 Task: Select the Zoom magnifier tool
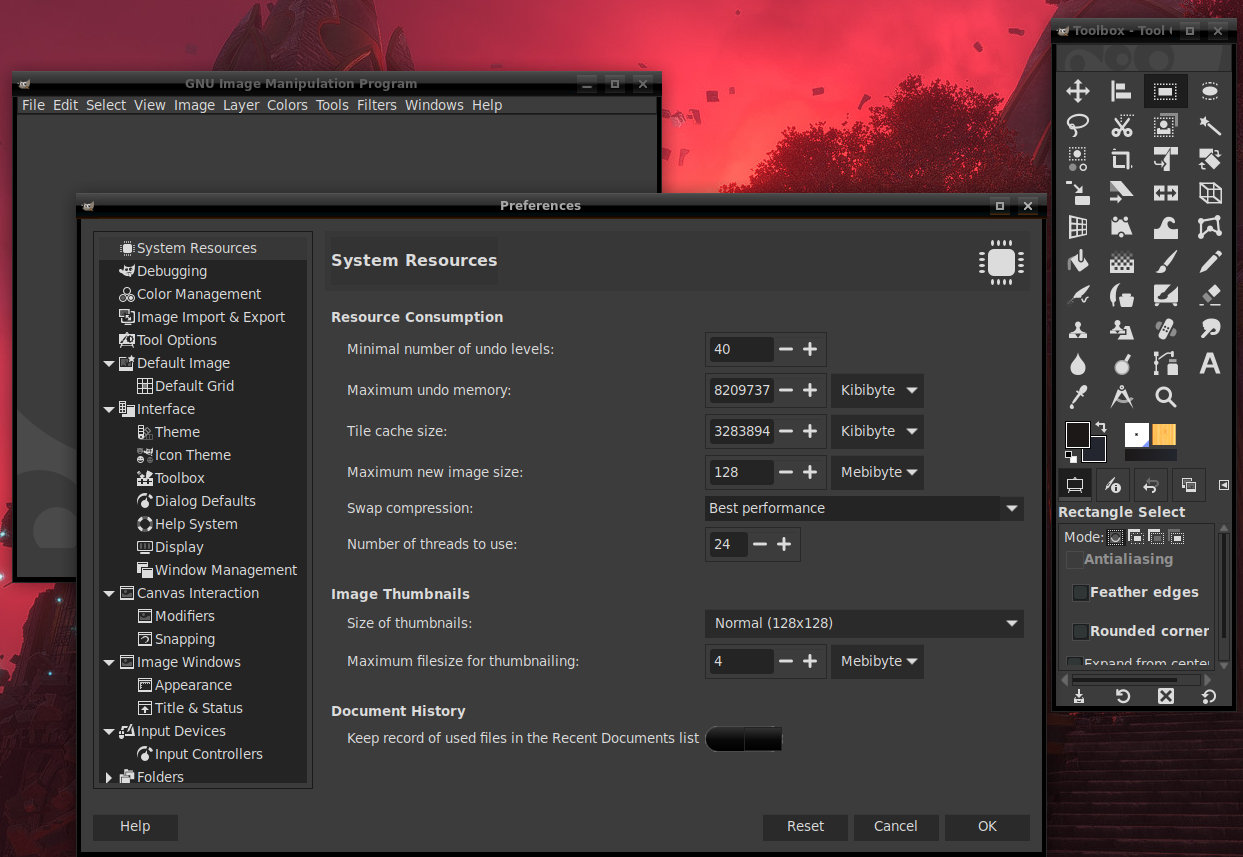tap(1166, 398)
